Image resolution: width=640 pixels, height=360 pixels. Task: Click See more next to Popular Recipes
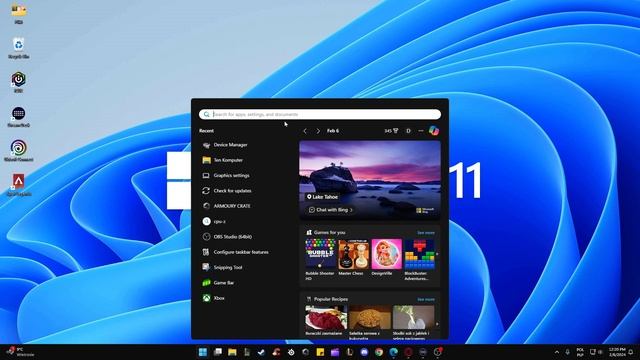pyautogui.click(x=426, y=300)
